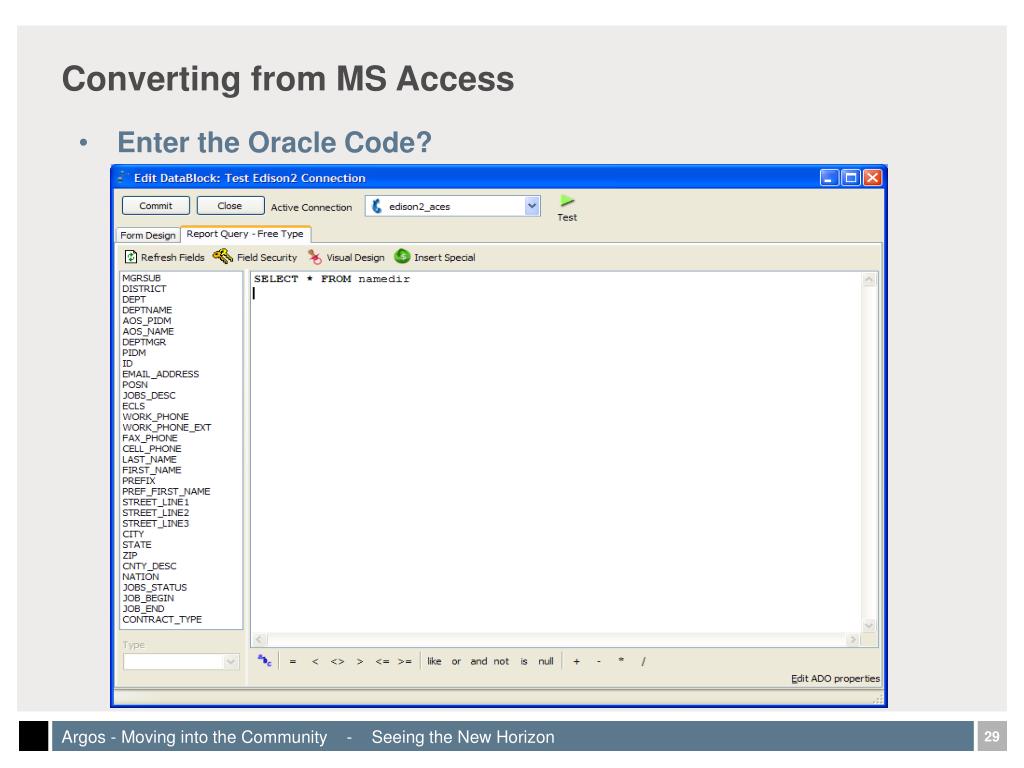Select CITY field in list
This screenshot has height=768, width=1024.
(133, 534)
